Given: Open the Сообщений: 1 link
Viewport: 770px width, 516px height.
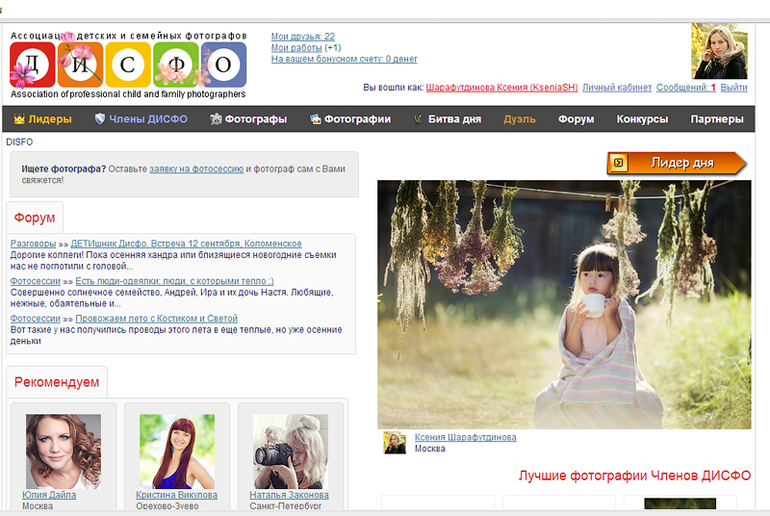Looking at the screenshot, I should 686,87.
